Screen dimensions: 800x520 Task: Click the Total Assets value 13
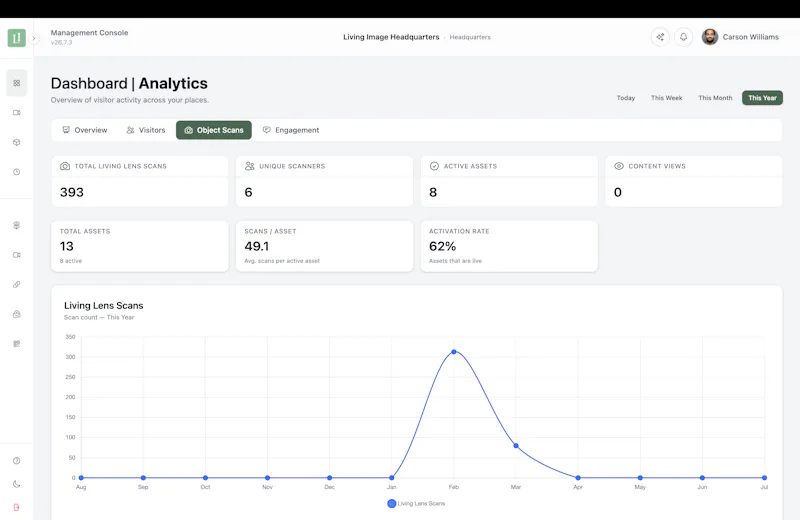67,246
